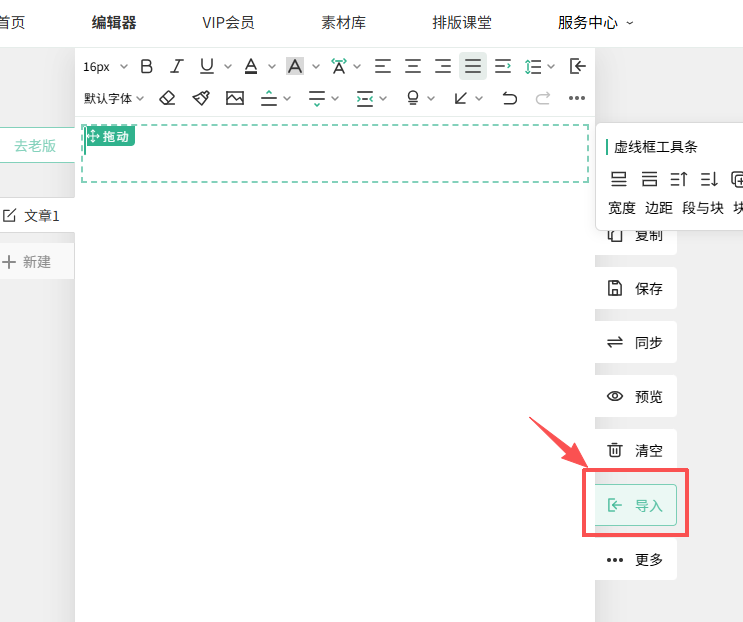The image size is (743, 622).
Task: Toggle italic text style
Action: [177, 67]
